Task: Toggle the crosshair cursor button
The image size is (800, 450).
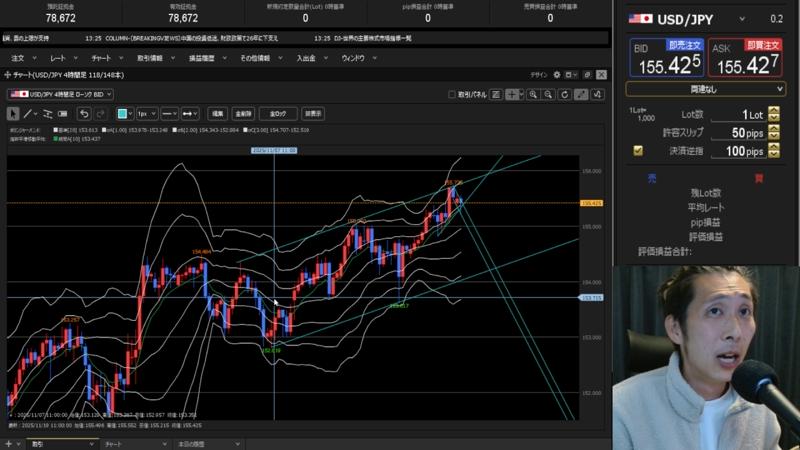Action: pos(513,94)
